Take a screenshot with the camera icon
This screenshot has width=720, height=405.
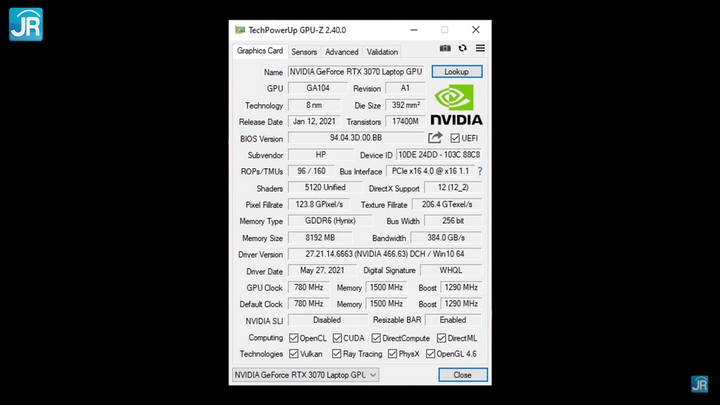pos(445,48)
